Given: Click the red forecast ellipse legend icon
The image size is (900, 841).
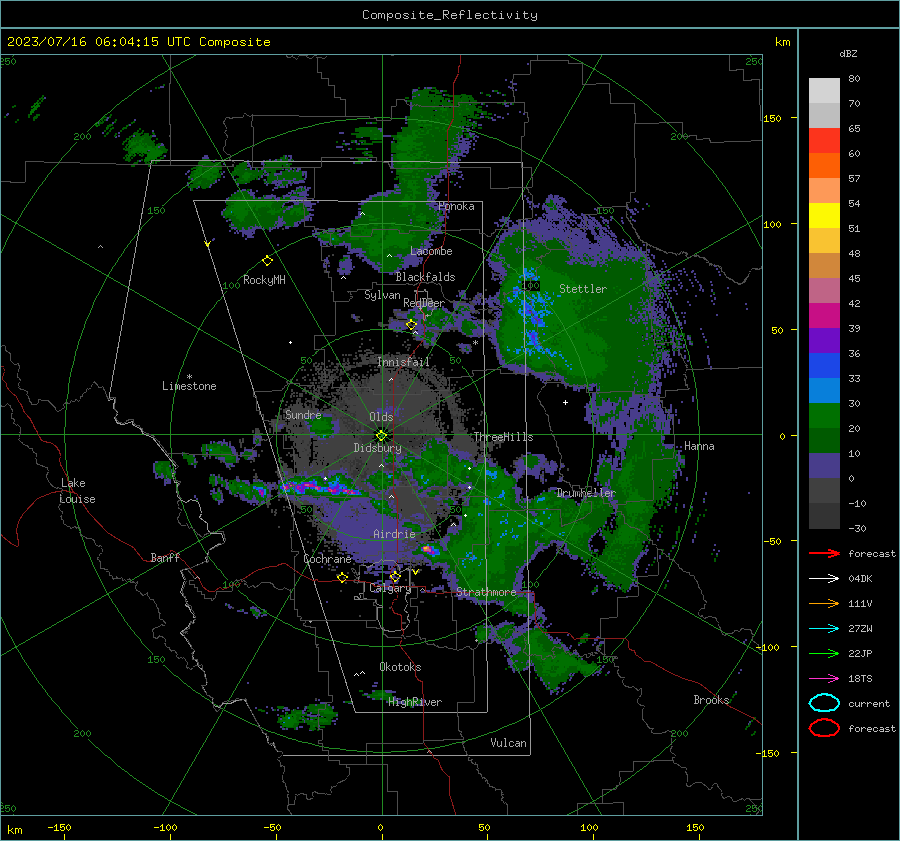Looking at the screenshot, I should point(824,728).
